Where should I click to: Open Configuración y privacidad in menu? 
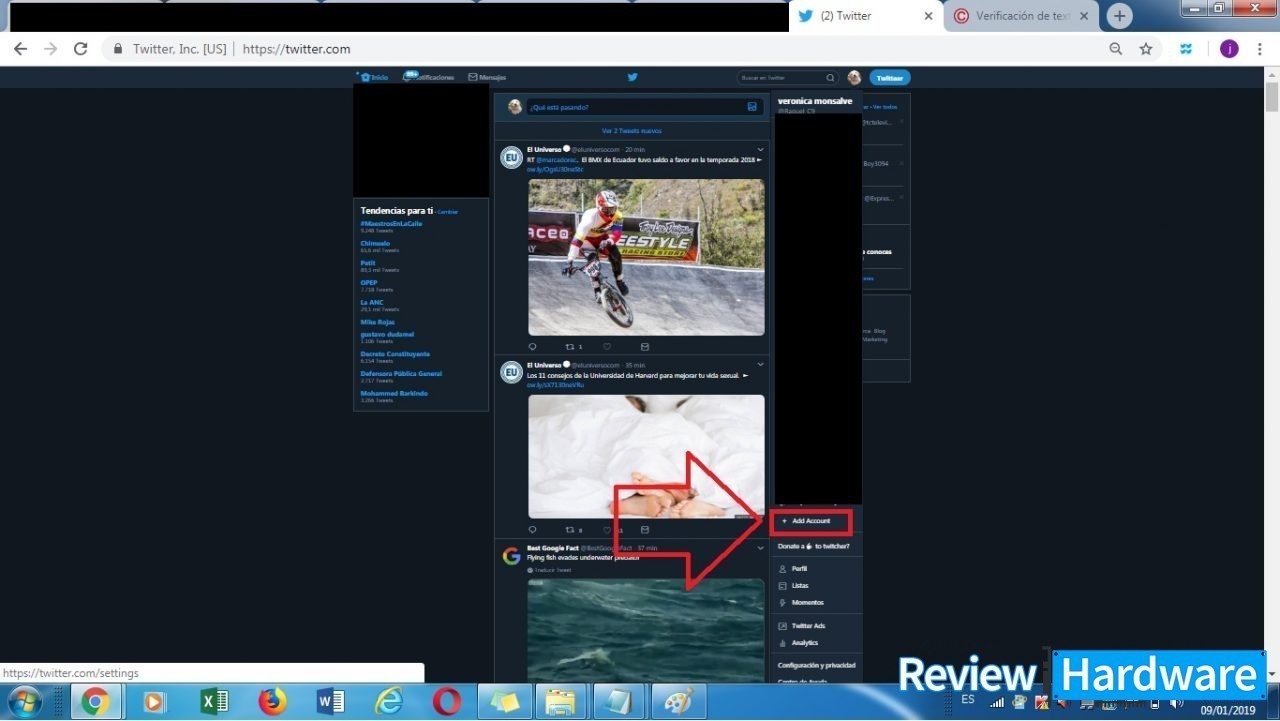[x=816, y=666]
